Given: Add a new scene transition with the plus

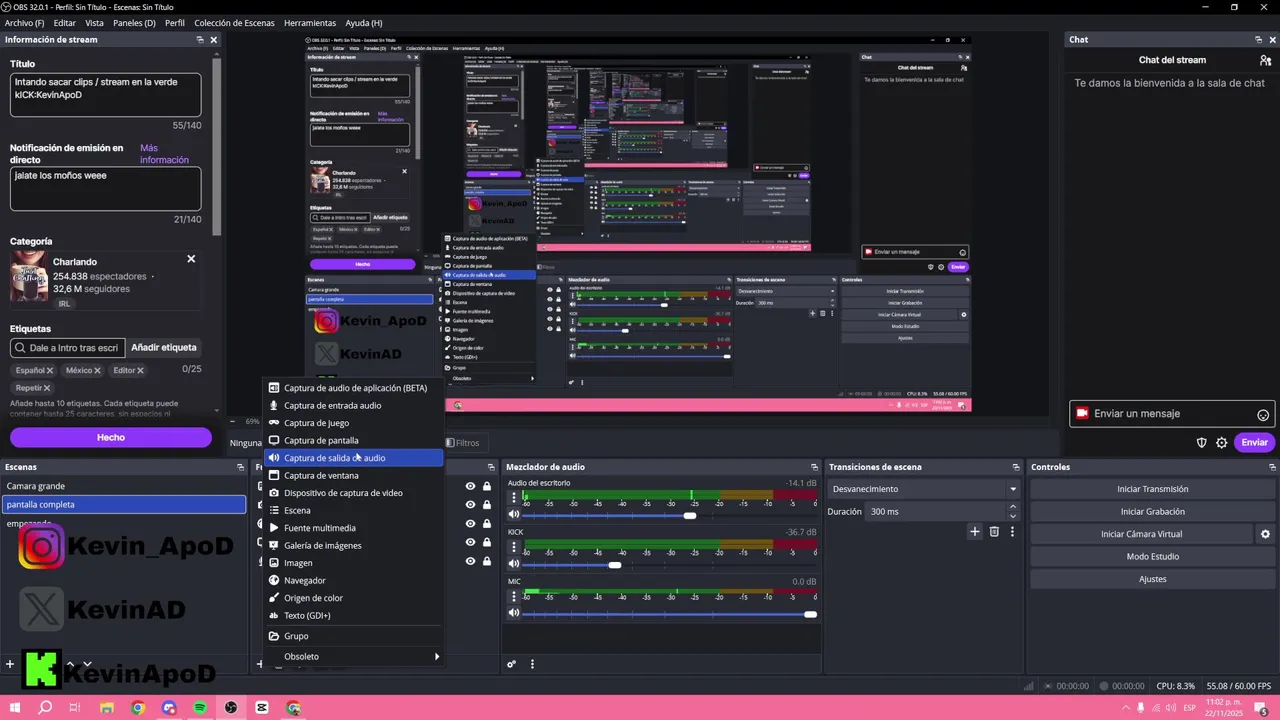Looking at the screenshot, I should 975,532.
